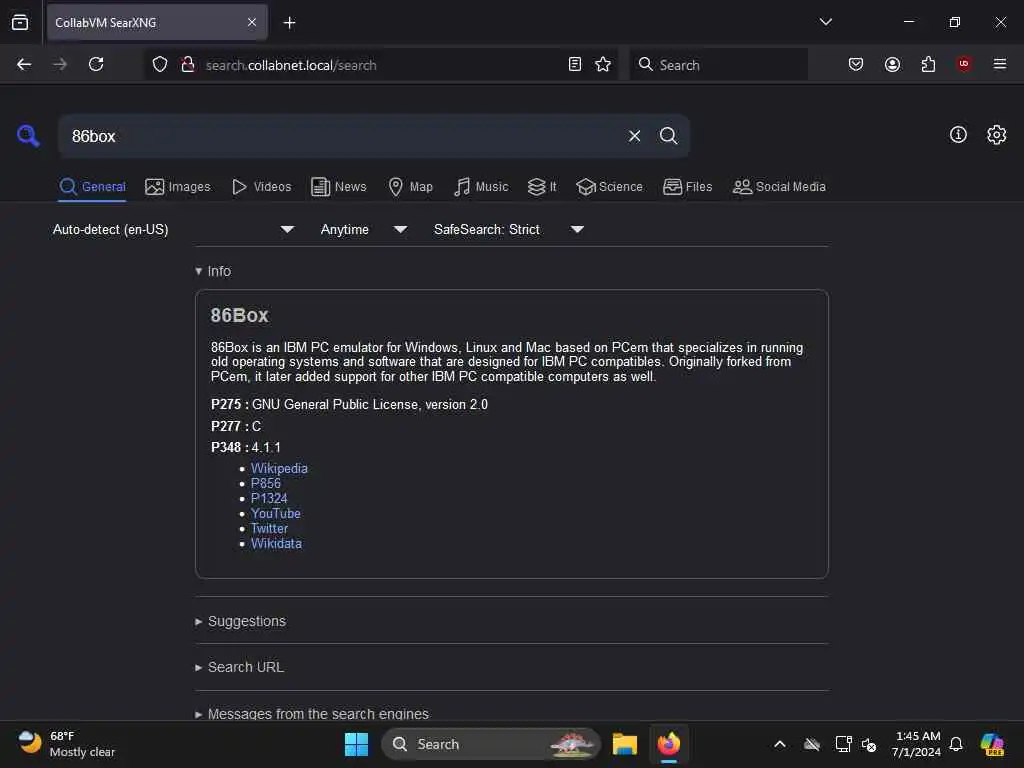Image resolution: width=1024 pixels, height=768 pixels.
Task: Reload the current page
Action: coord(96,64)
